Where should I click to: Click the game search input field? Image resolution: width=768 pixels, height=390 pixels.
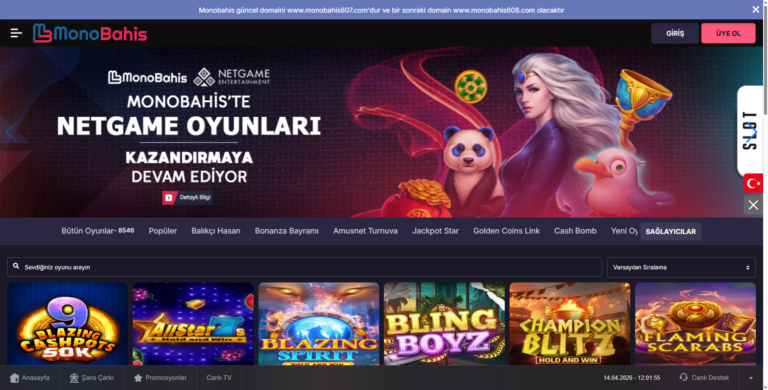point(305,267)
